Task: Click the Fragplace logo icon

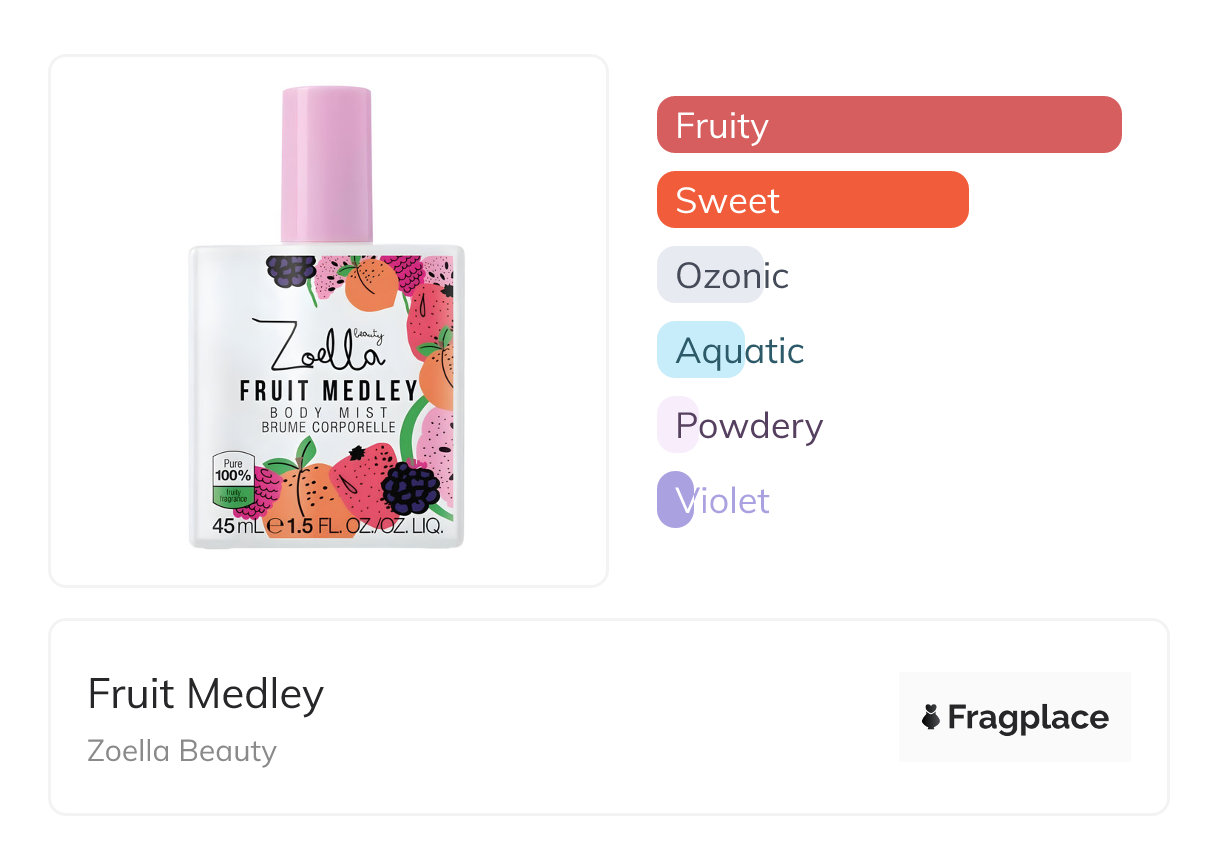Action: click(x=931, y=717)
